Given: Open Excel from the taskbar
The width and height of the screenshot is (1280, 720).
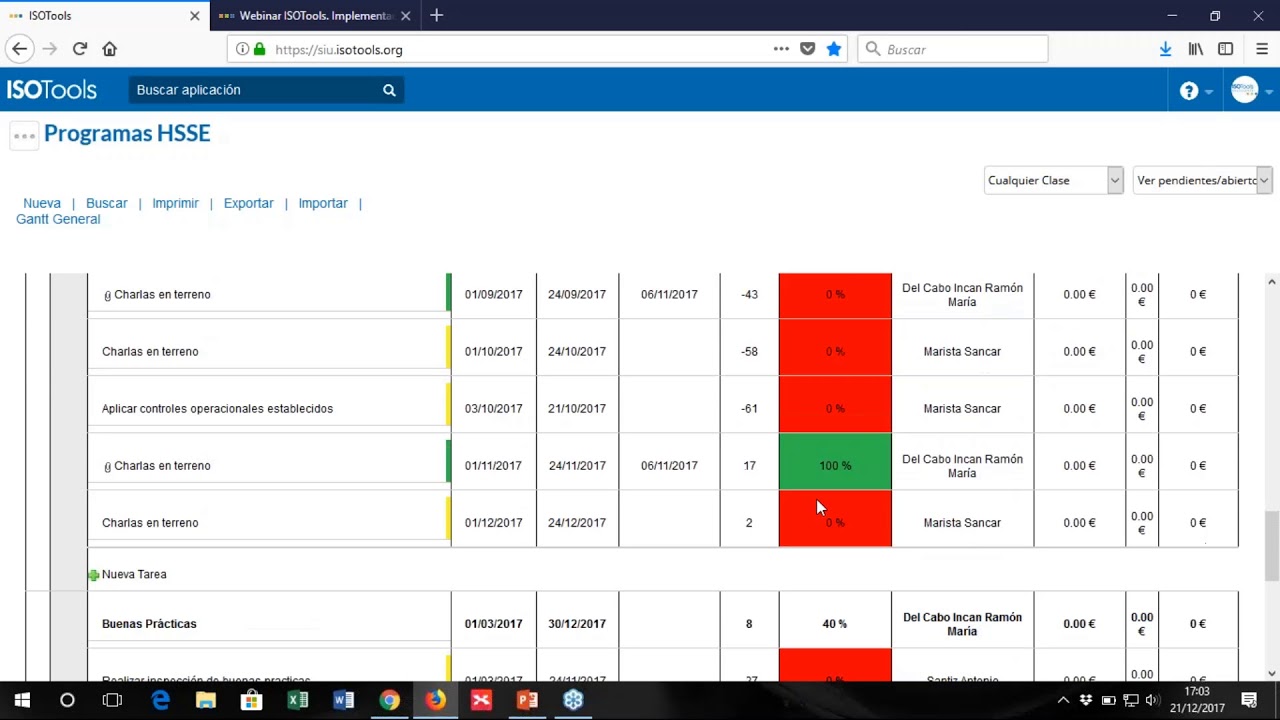Looking at the screenshot, I should (298, 700).
